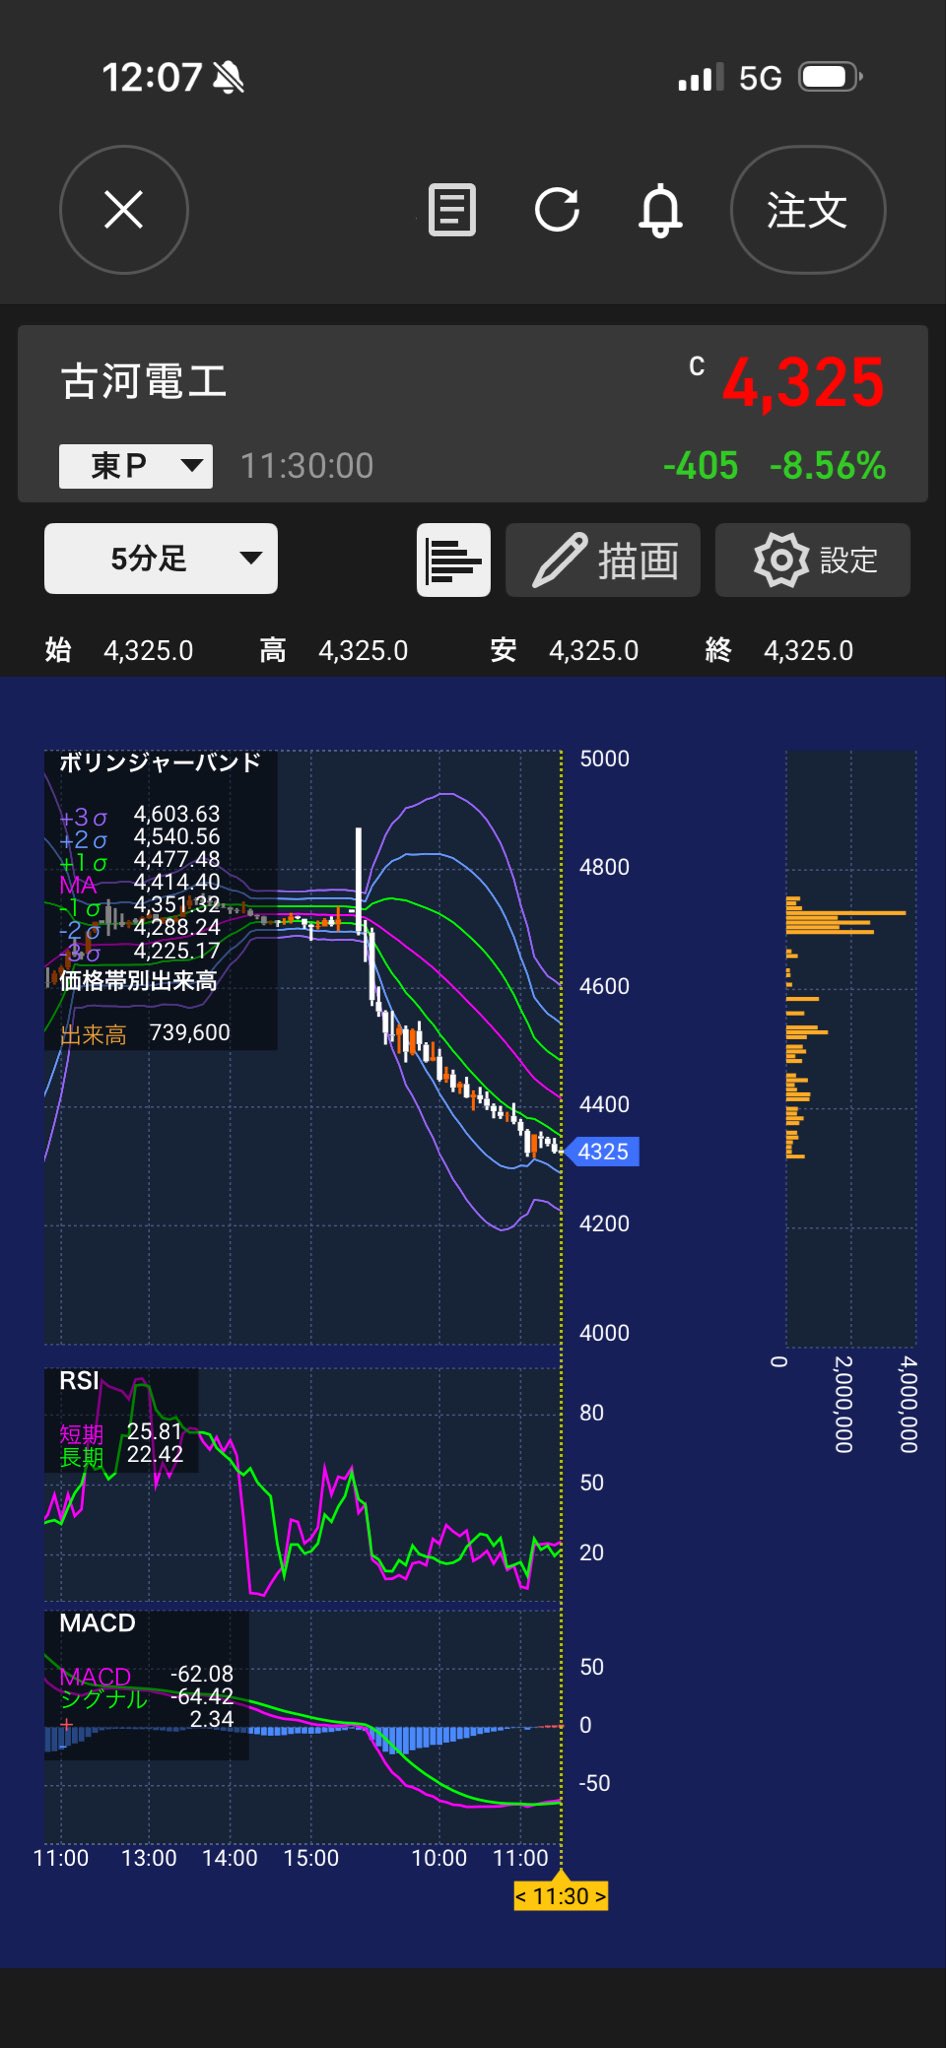Tap the pencil icon in 描画
This screenshot has height=2048, width=946.
tap(559, 560)
